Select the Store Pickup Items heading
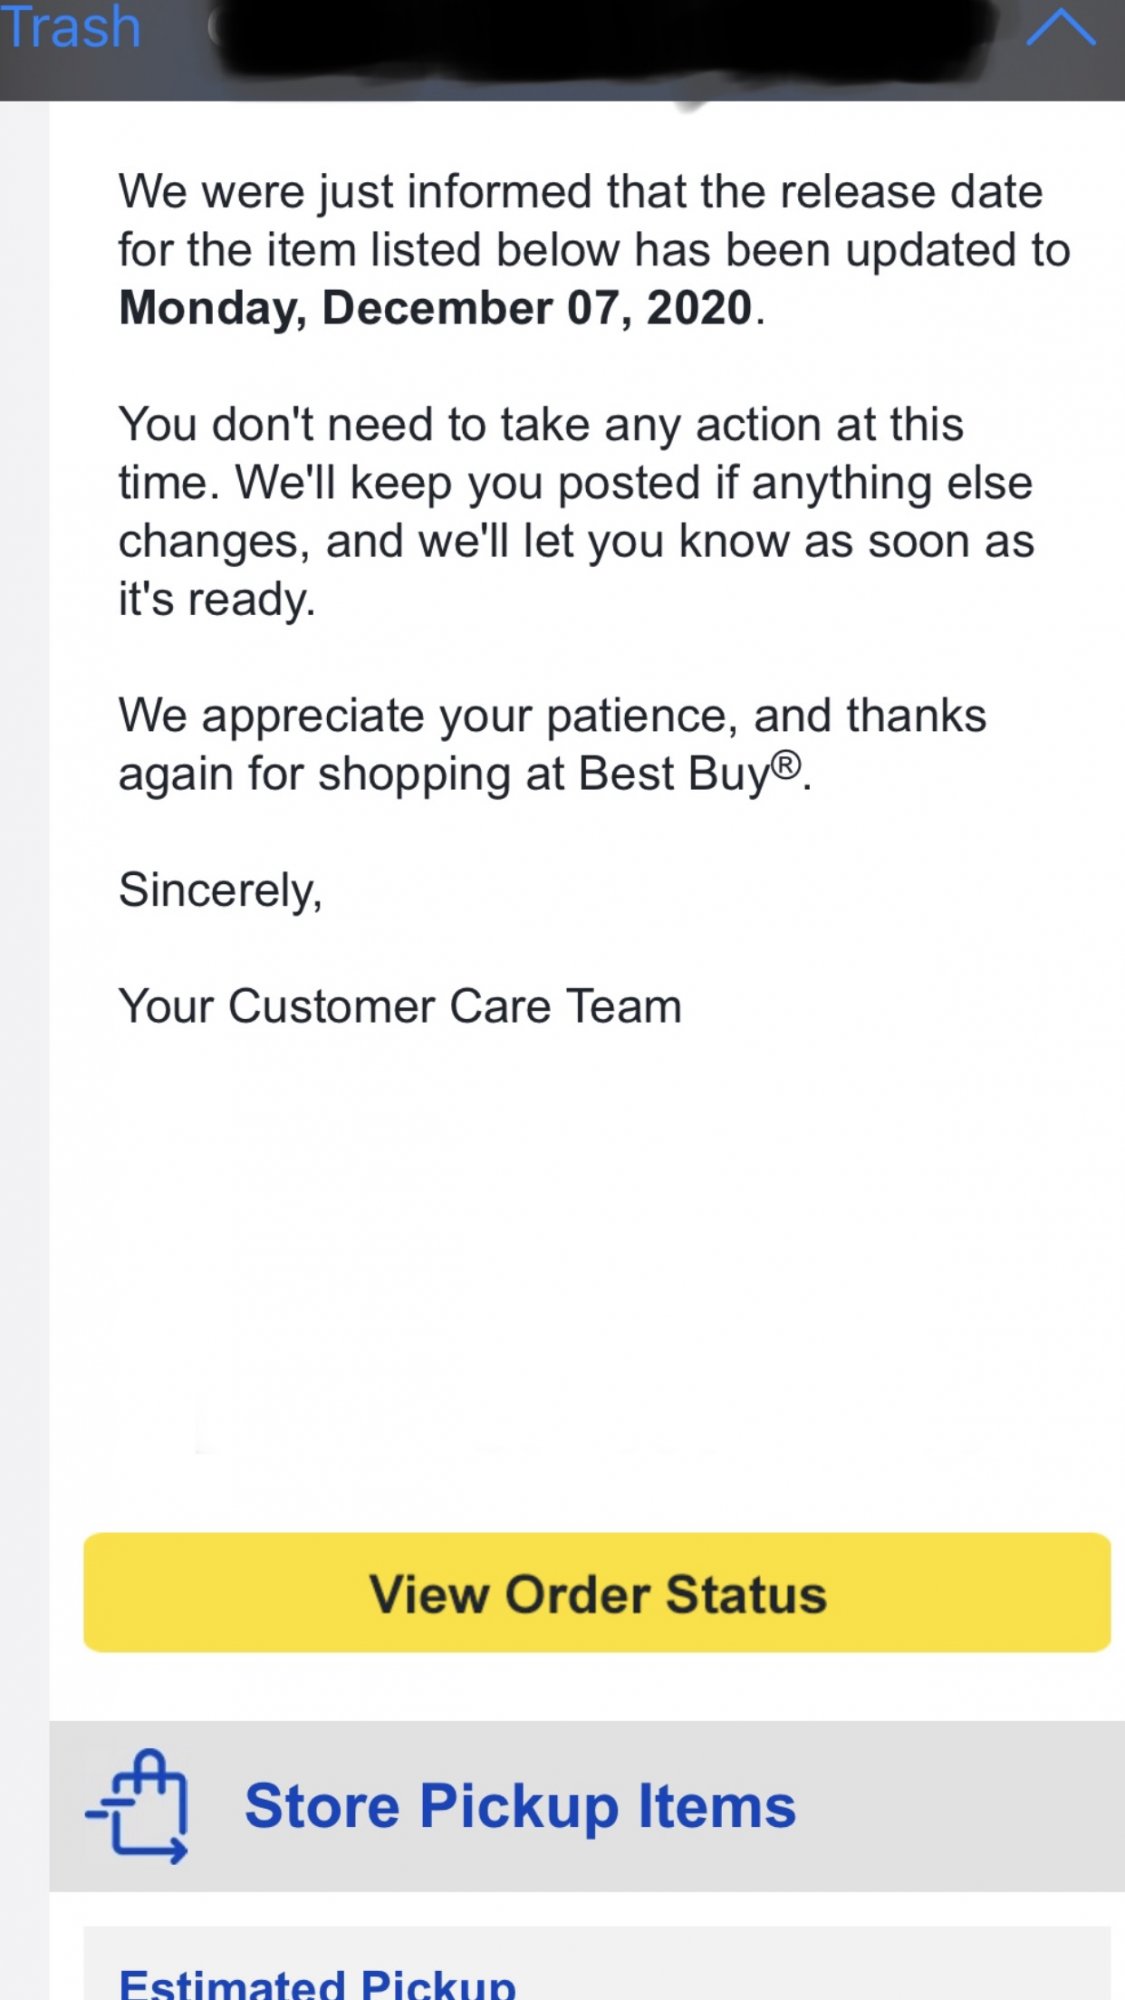This screenshot has height=2000, width=1125. [x=520, y=1806]
